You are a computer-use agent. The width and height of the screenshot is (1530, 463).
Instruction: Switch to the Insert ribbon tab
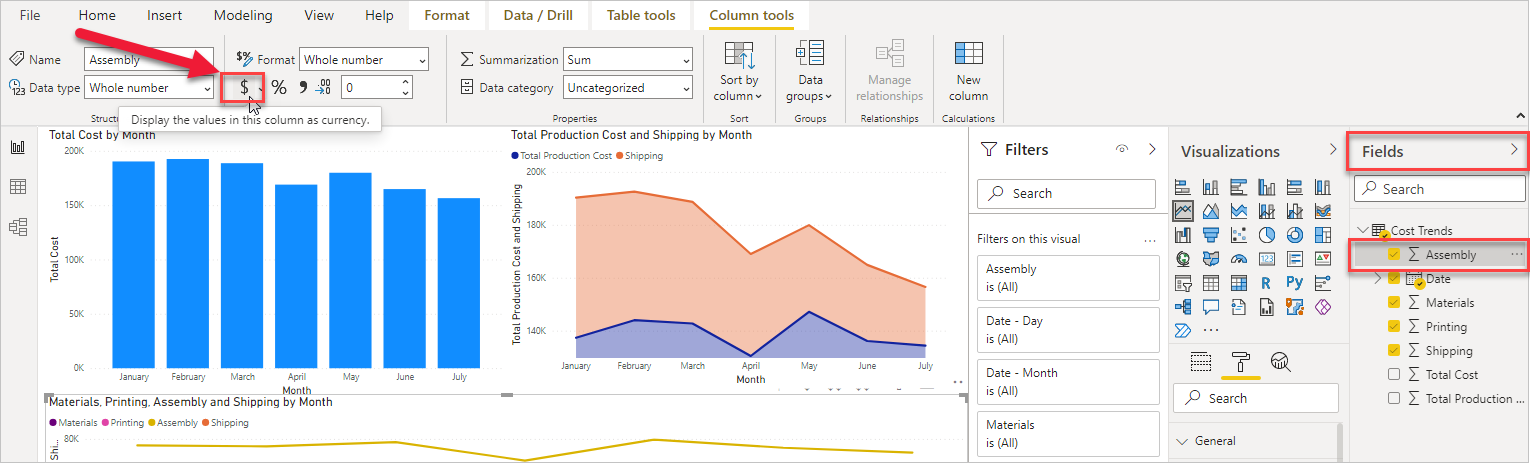164,15
